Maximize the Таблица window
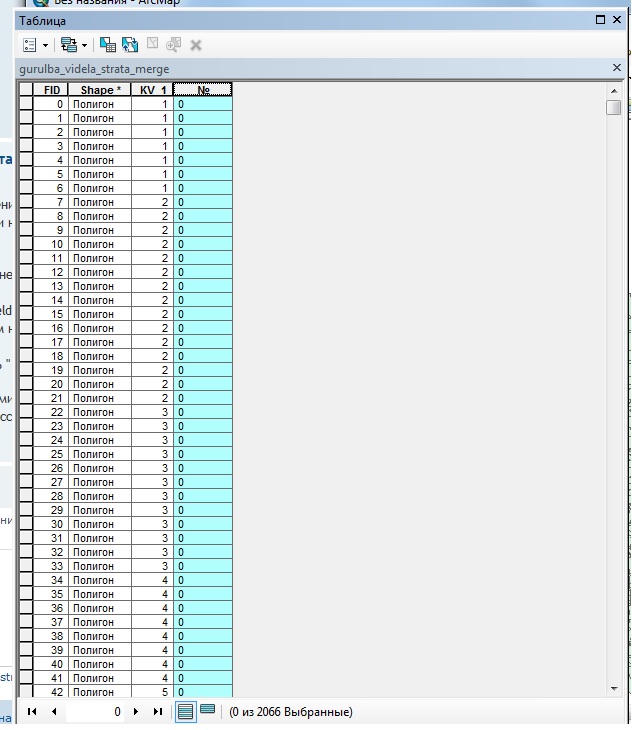 point(600,20)
